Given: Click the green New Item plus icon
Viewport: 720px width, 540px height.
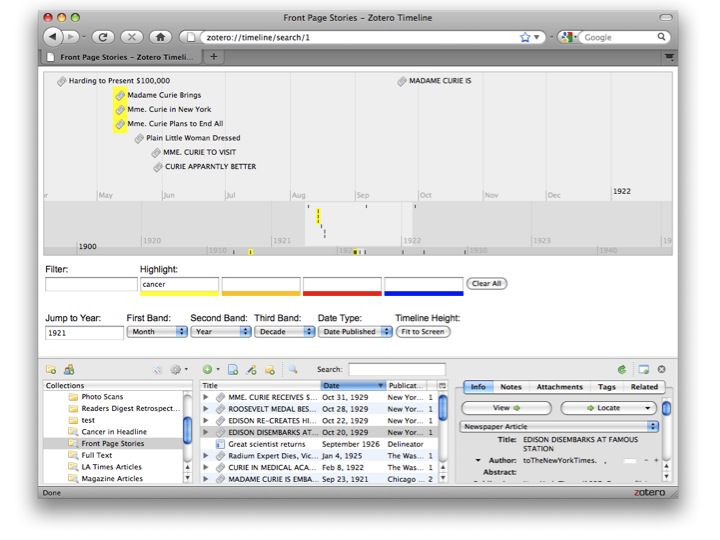Looking at the screenshot, I should (x=207, y=369).
